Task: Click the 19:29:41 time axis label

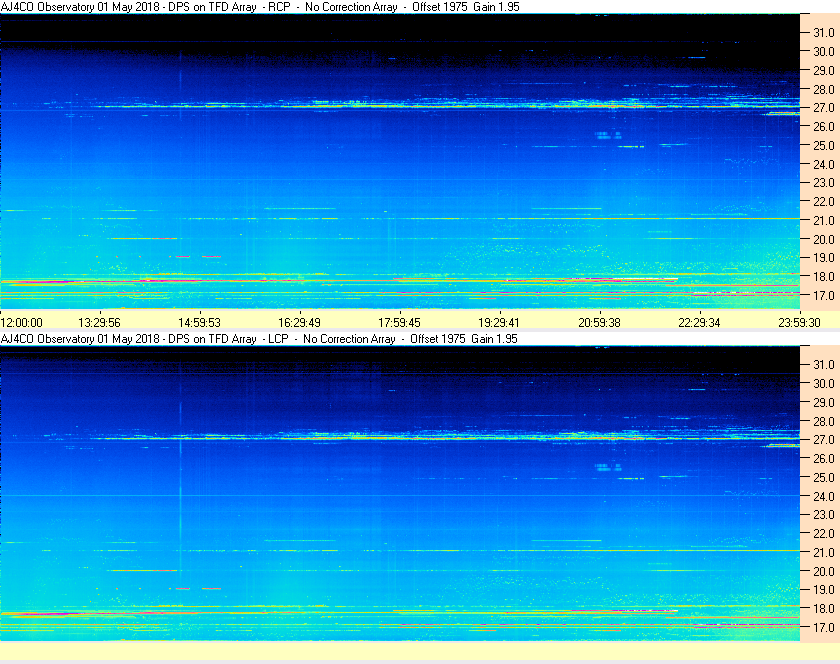Action: tap(499, 323)
